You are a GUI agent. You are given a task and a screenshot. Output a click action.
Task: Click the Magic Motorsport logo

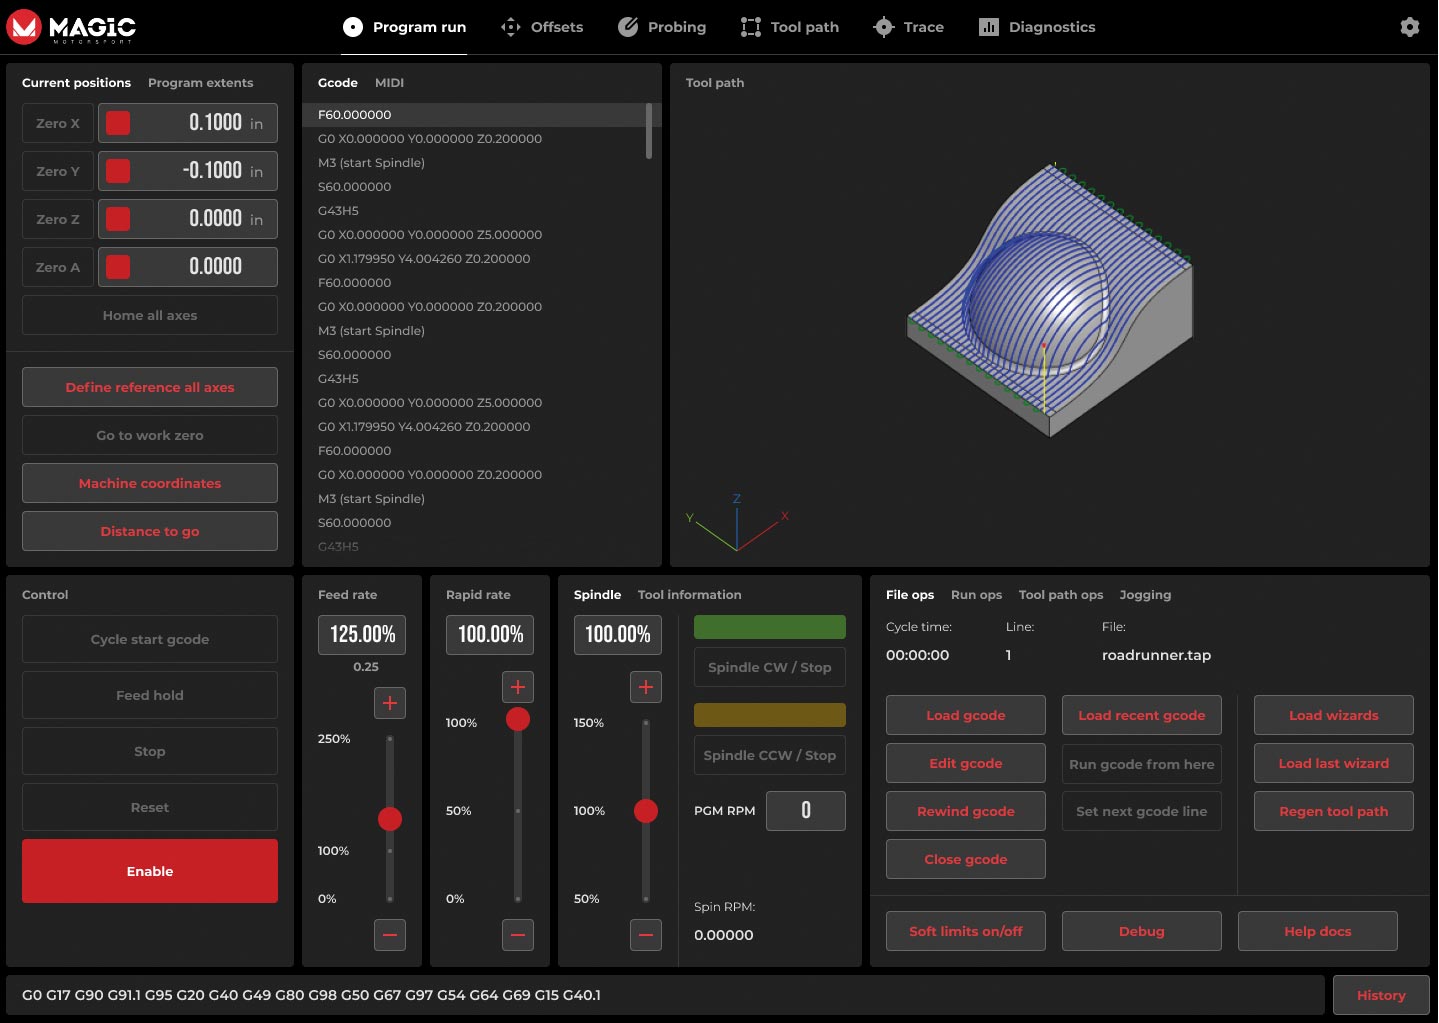coord(72,27)
